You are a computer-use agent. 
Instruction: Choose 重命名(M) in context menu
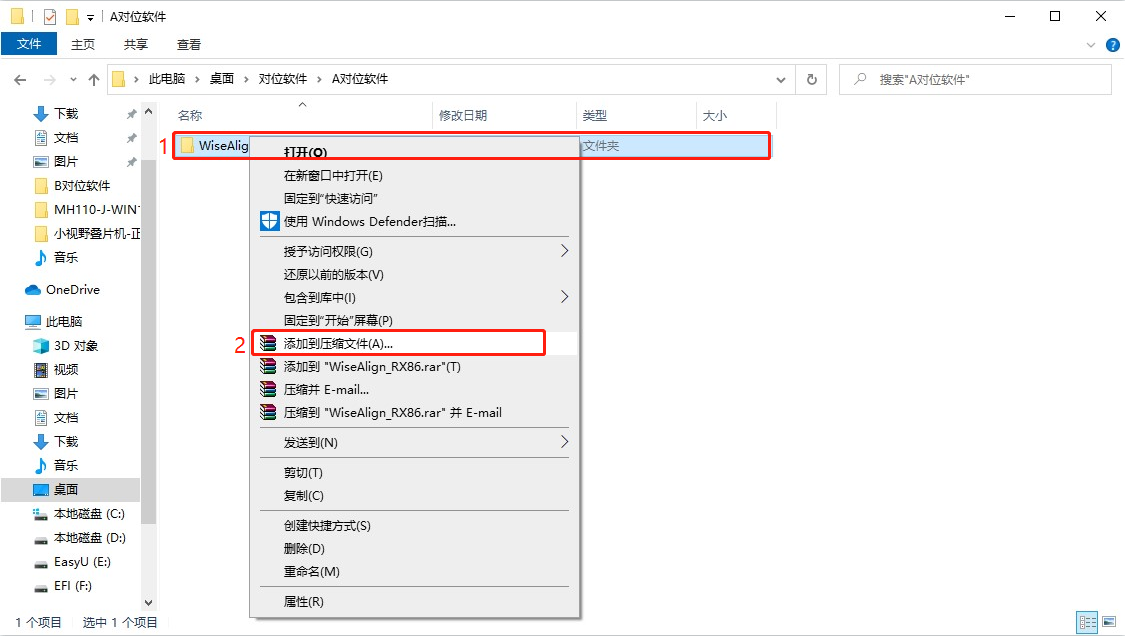[311, 572]
